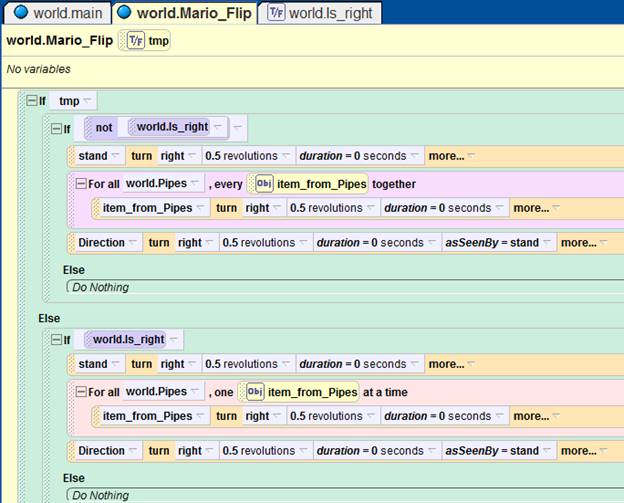The image size is (624, 503).
Task: Change right direction in second stand turn line
Action: 178,364
